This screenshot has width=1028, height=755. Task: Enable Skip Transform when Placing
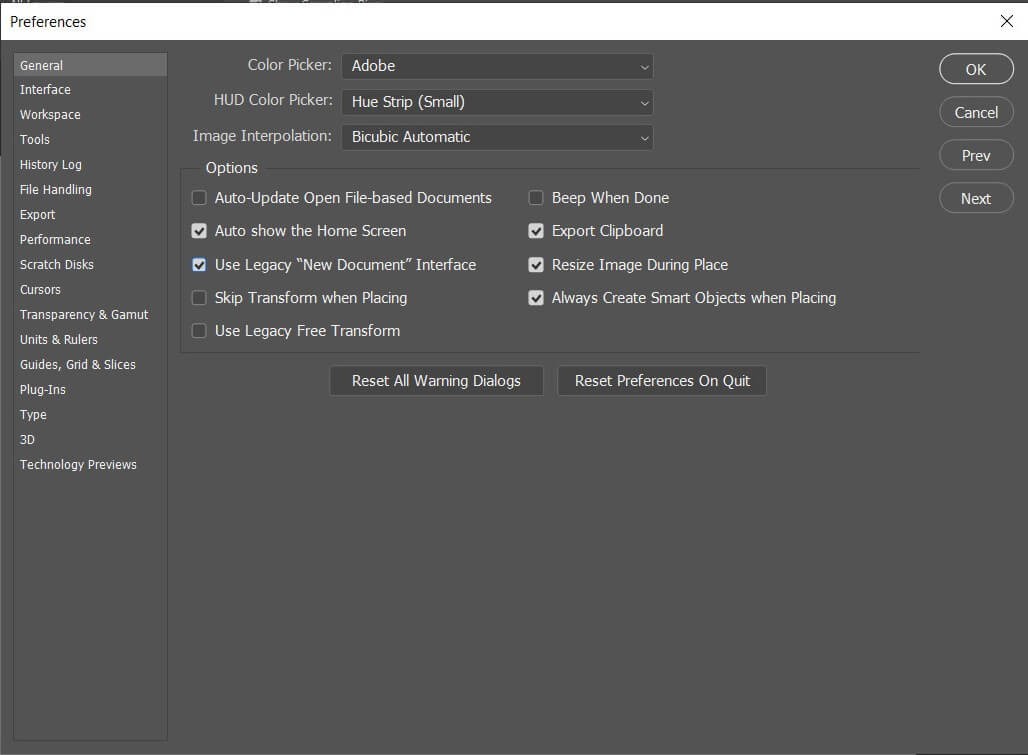coord(199,298)
